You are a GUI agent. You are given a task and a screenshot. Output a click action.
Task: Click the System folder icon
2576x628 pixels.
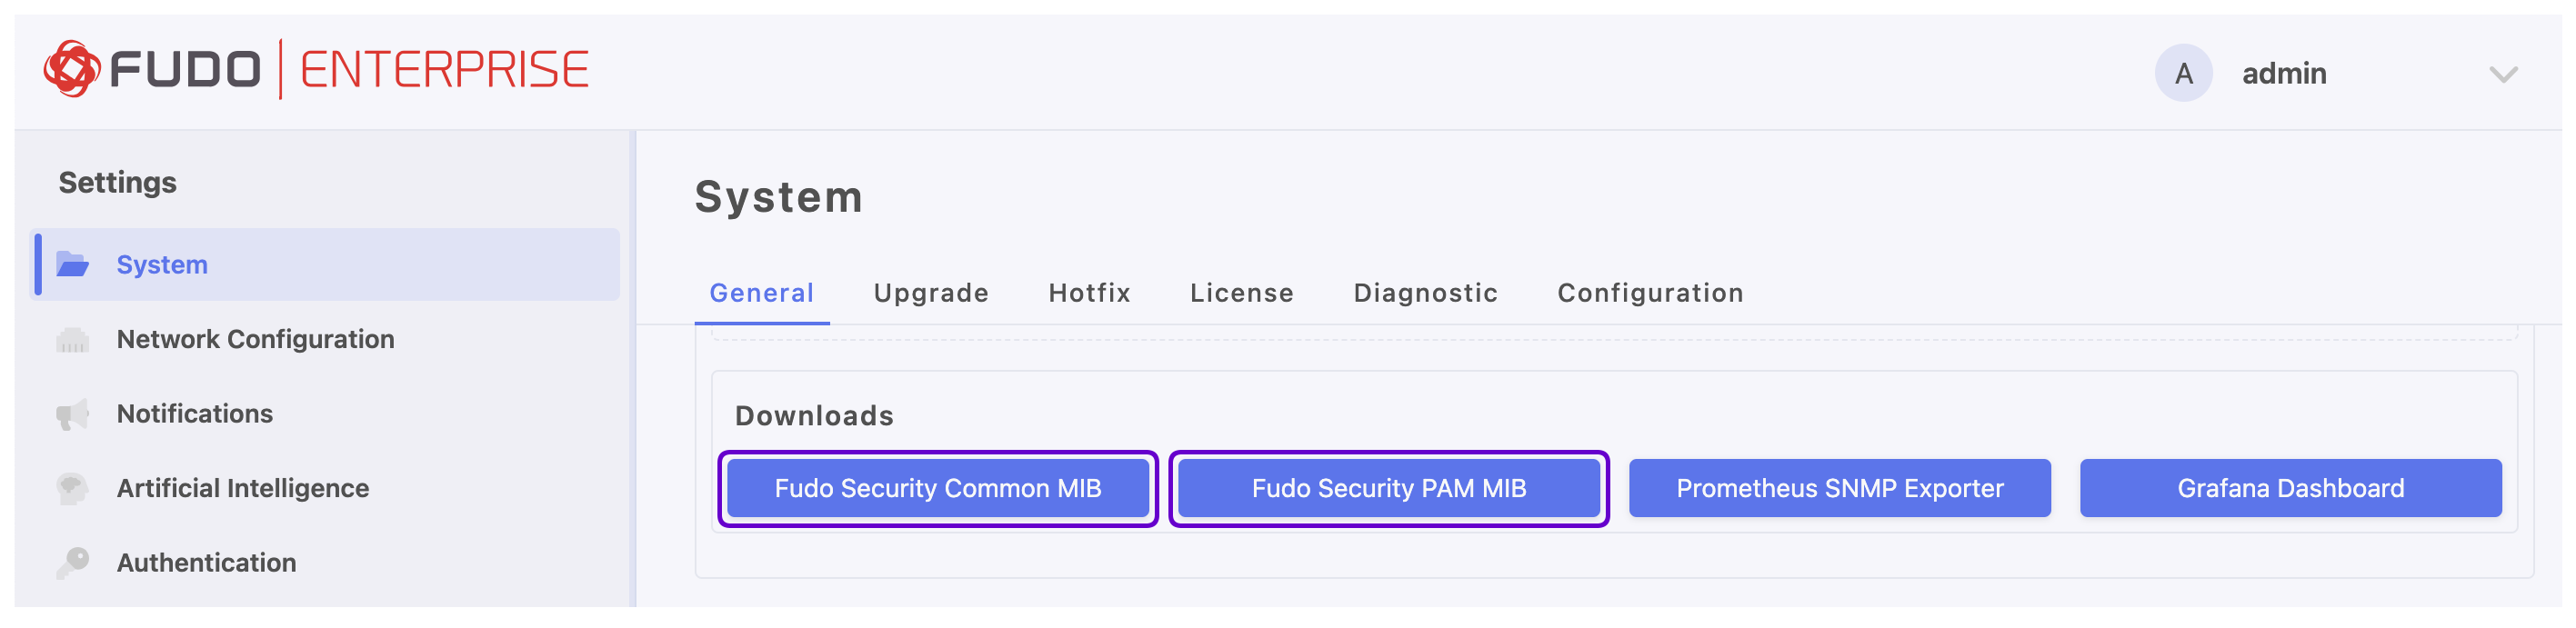coord(72,265)
